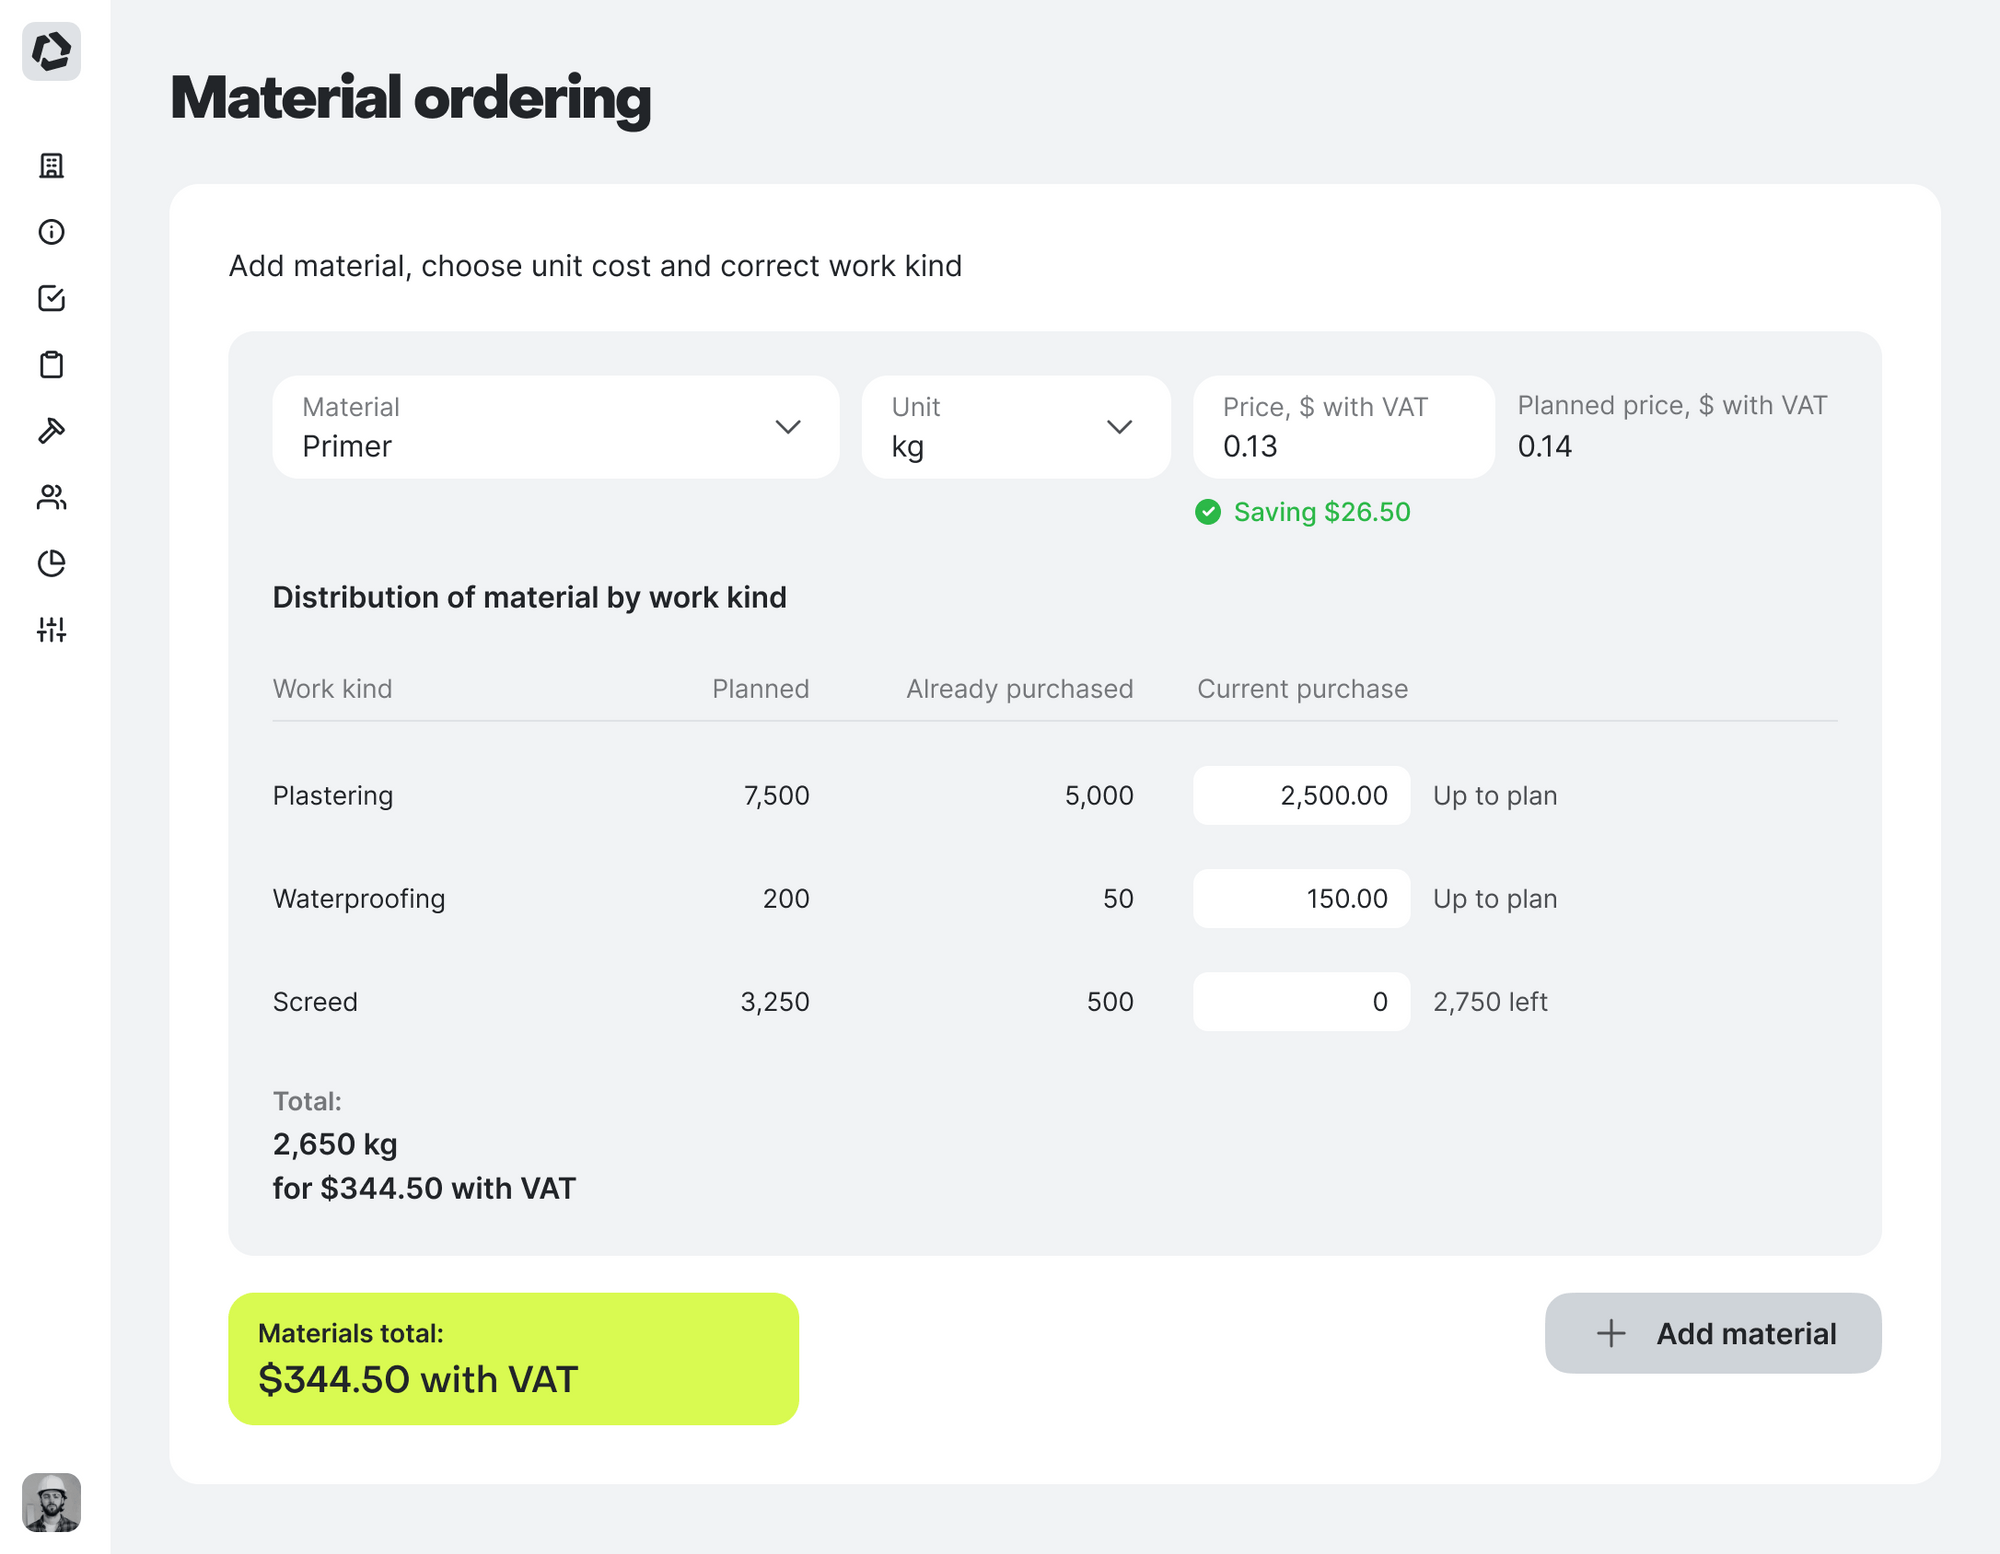This screenshot has width=2000, height=1554.
Task: Click the Materials total highlighted summary
Action: tap(513, 1357)
